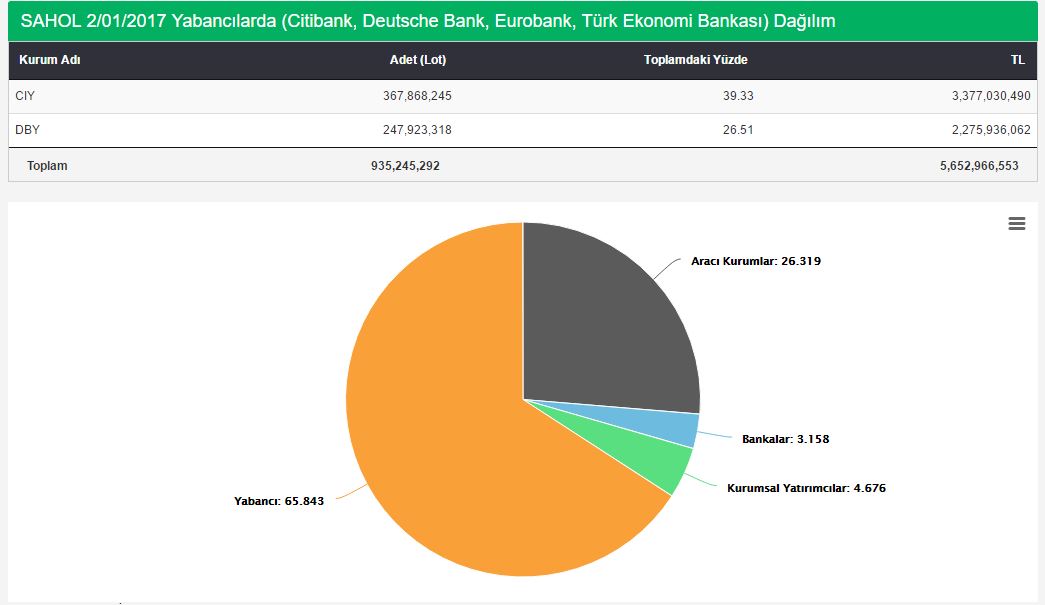Click the TL amount 2,275,936,062
This screenshot has width=1045, height=605.
click(991, 130)
